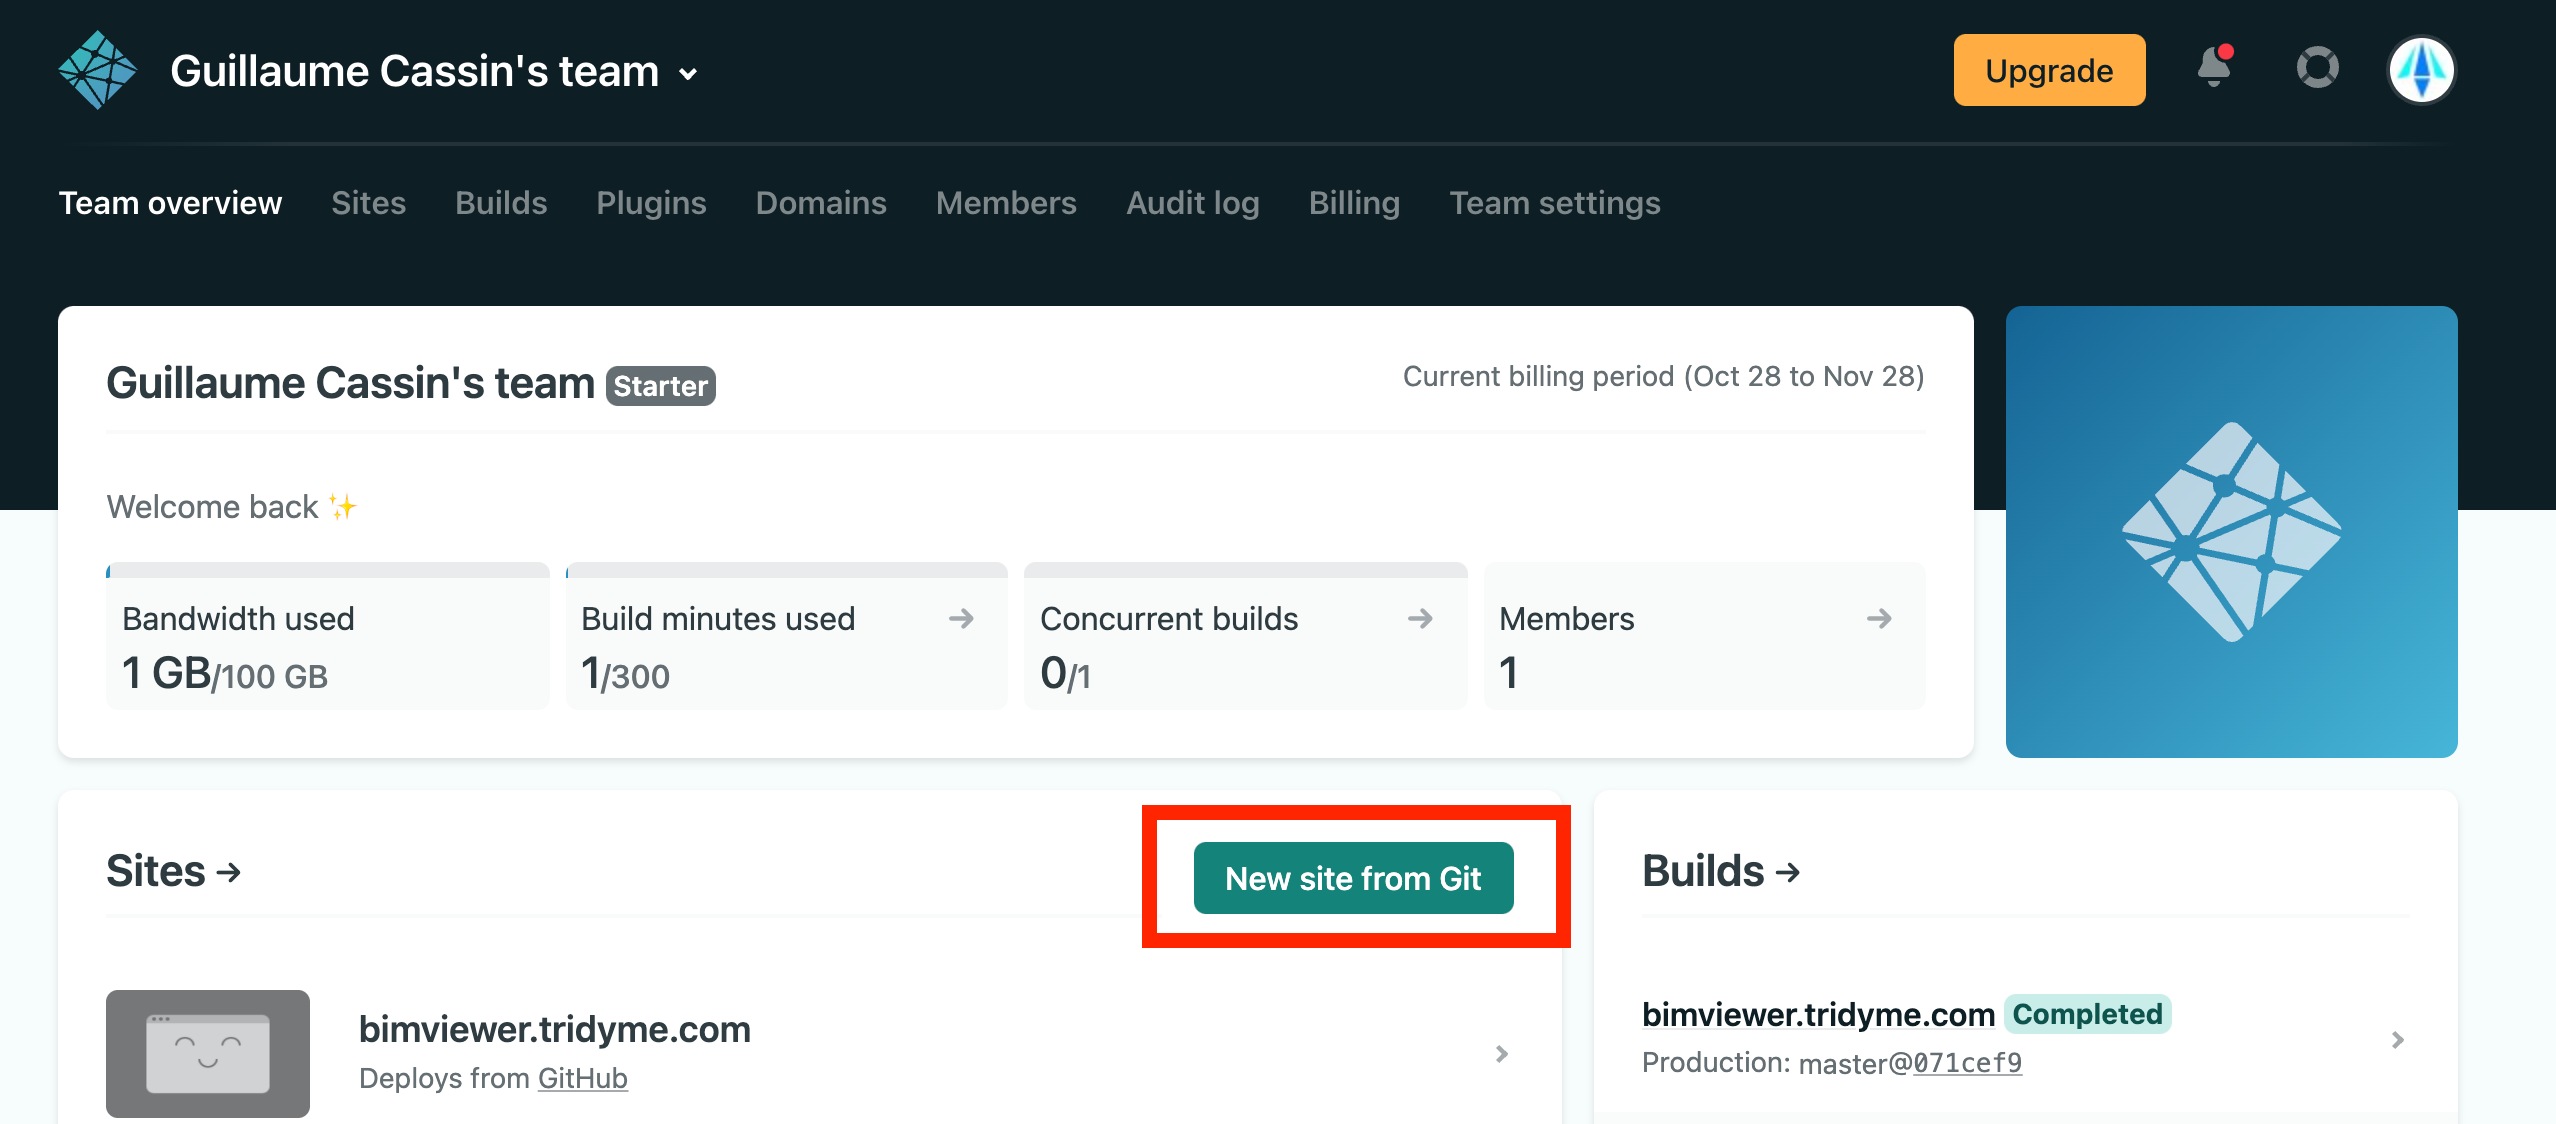Click the Guillaume Cassin's team card heading

[x=350, y=383]
